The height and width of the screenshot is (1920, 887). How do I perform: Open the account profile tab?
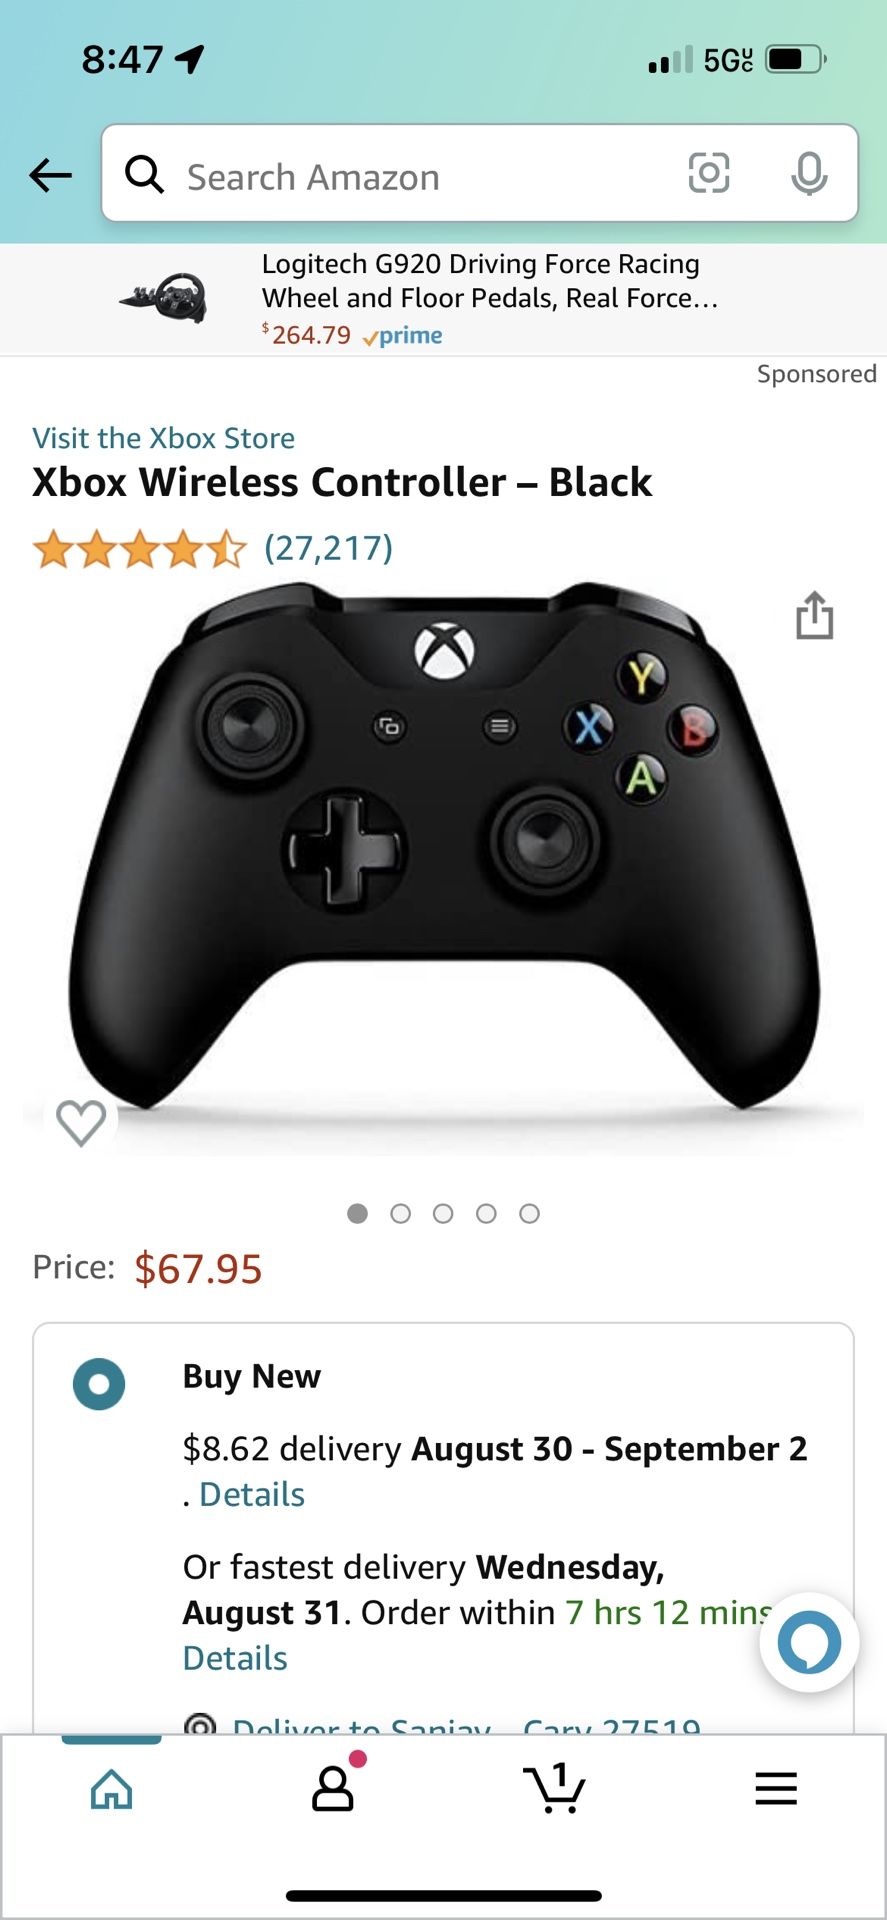[x=333, y=1788]
